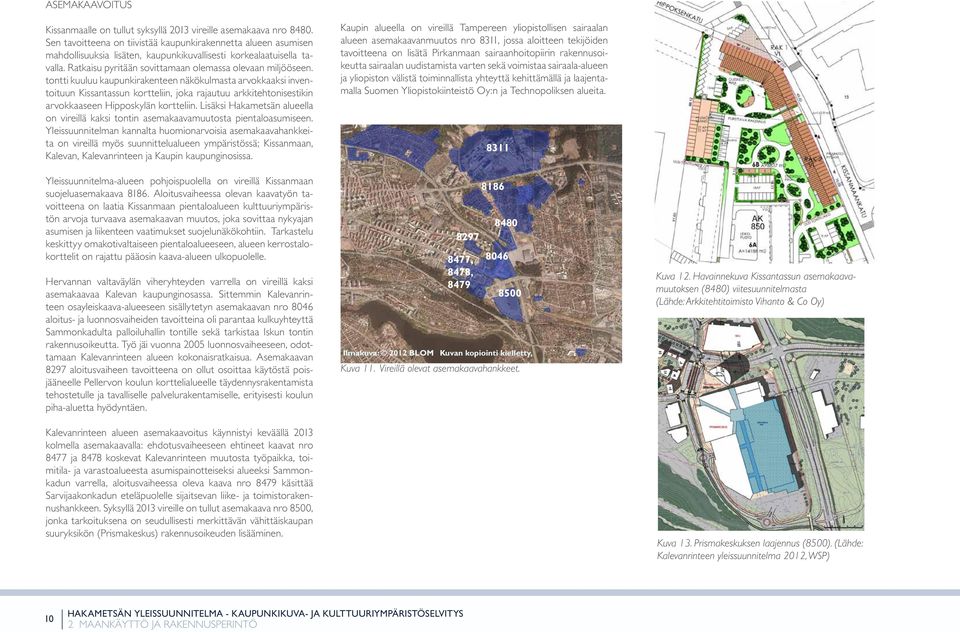Select the 8479 label on aerial map
This screenshot has width=960, height=632.
[459, 285]
